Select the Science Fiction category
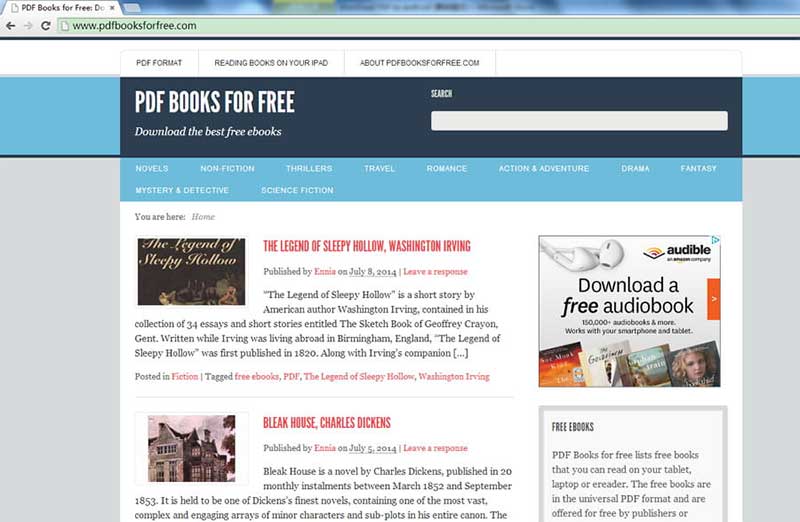The width and height of the screenshot is (800, 522). (x=297, y=190)
